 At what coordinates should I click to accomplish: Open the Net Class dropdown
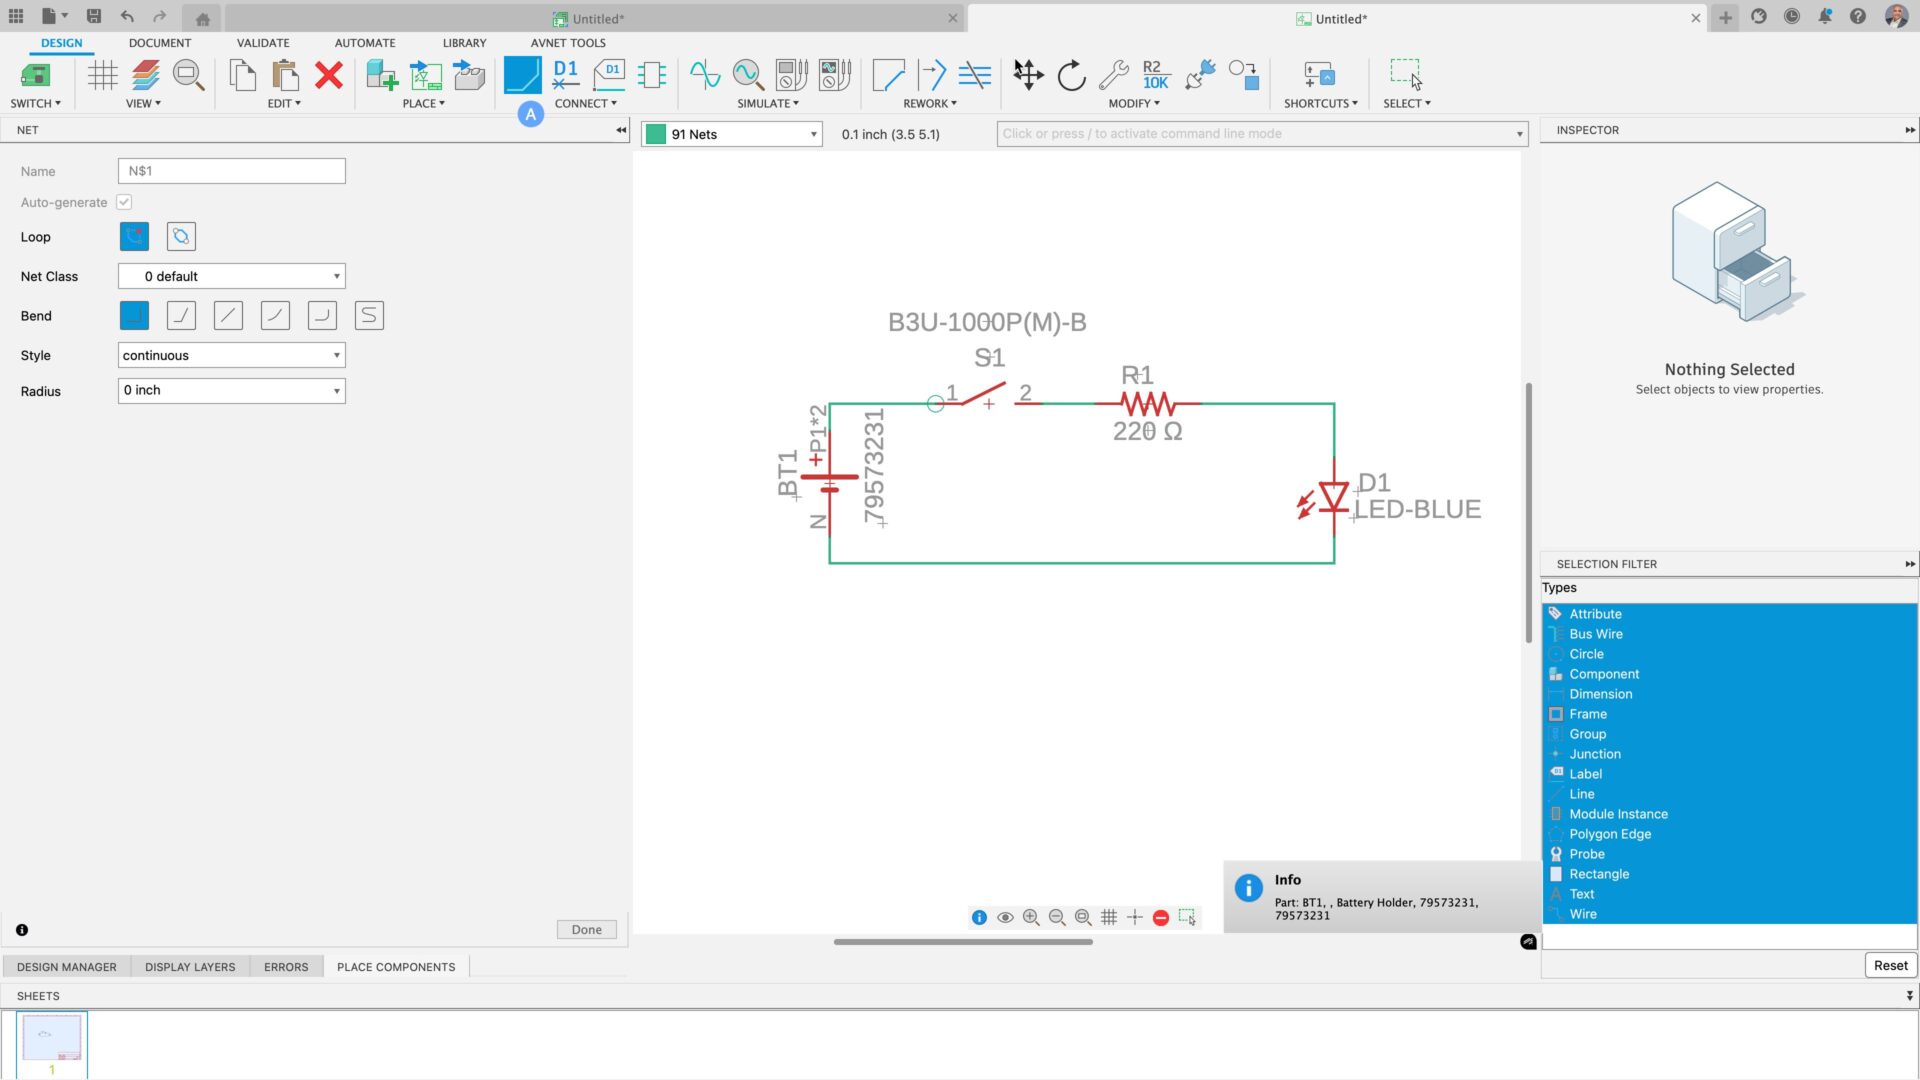pyautogui.click(x=231, y=276)
